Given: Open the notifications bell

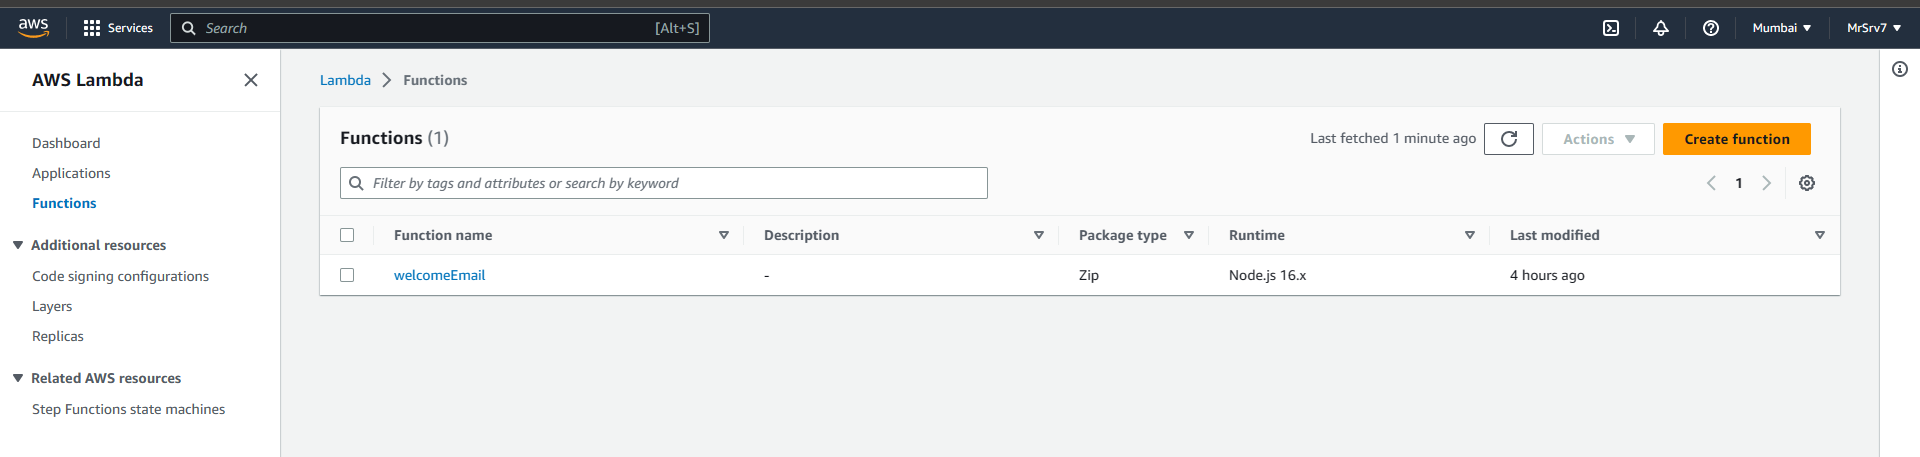Looking at the screenshot, I should (1661, 28).
